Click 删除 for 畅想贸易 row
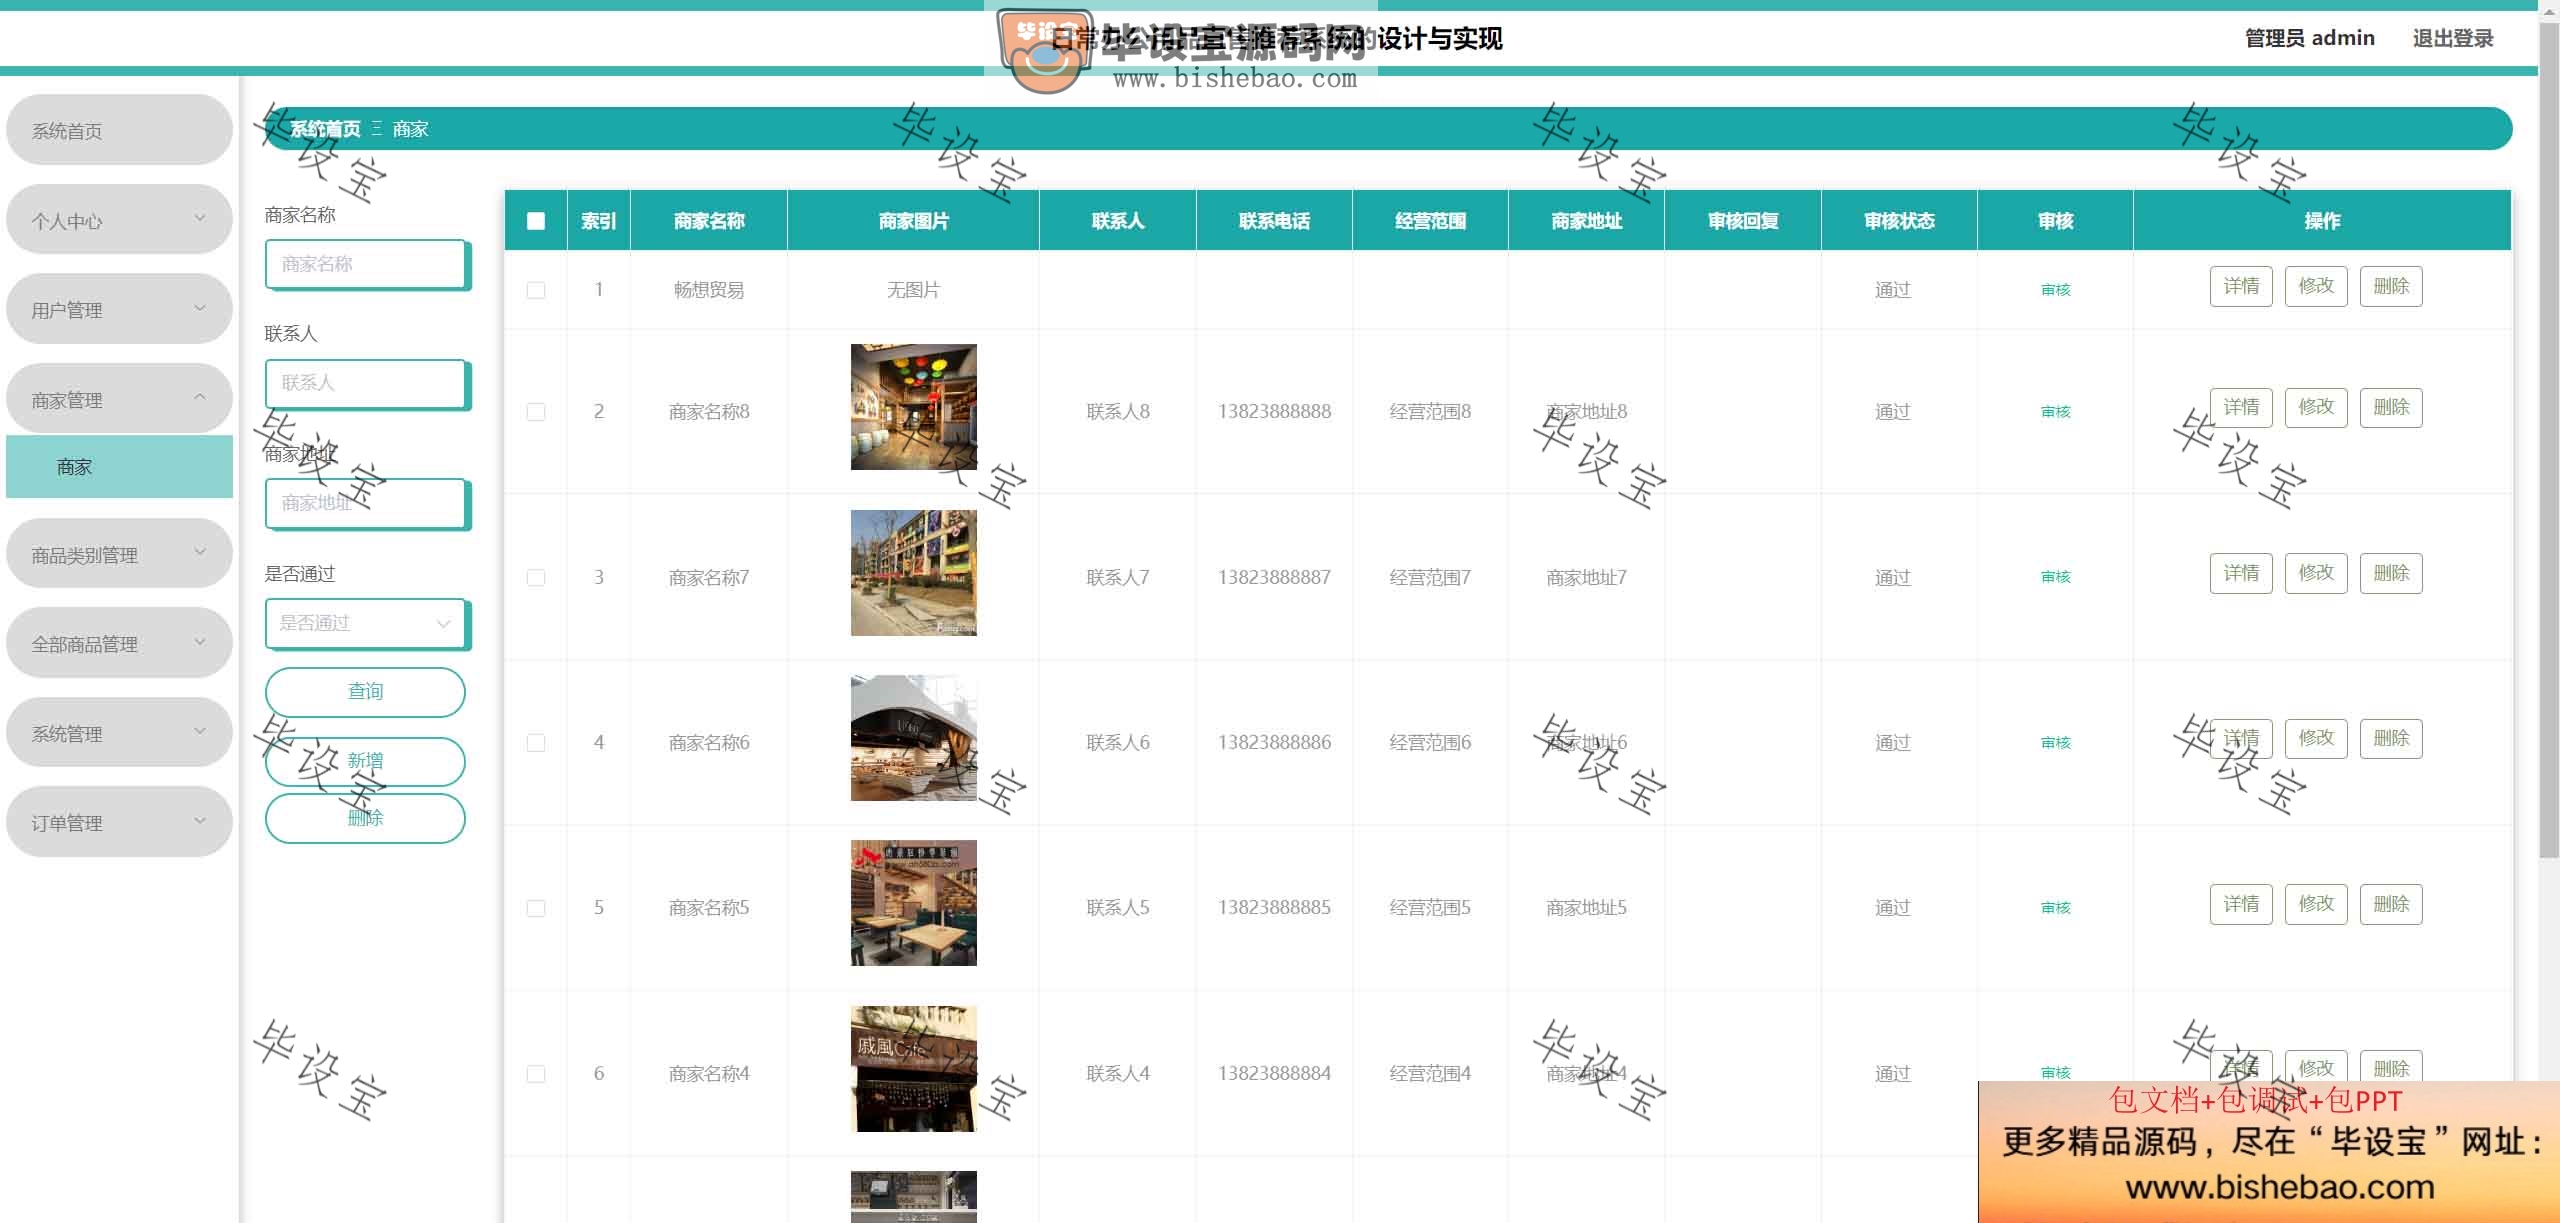Screen dimensions: 2560x1223 tap(2391, 286)
